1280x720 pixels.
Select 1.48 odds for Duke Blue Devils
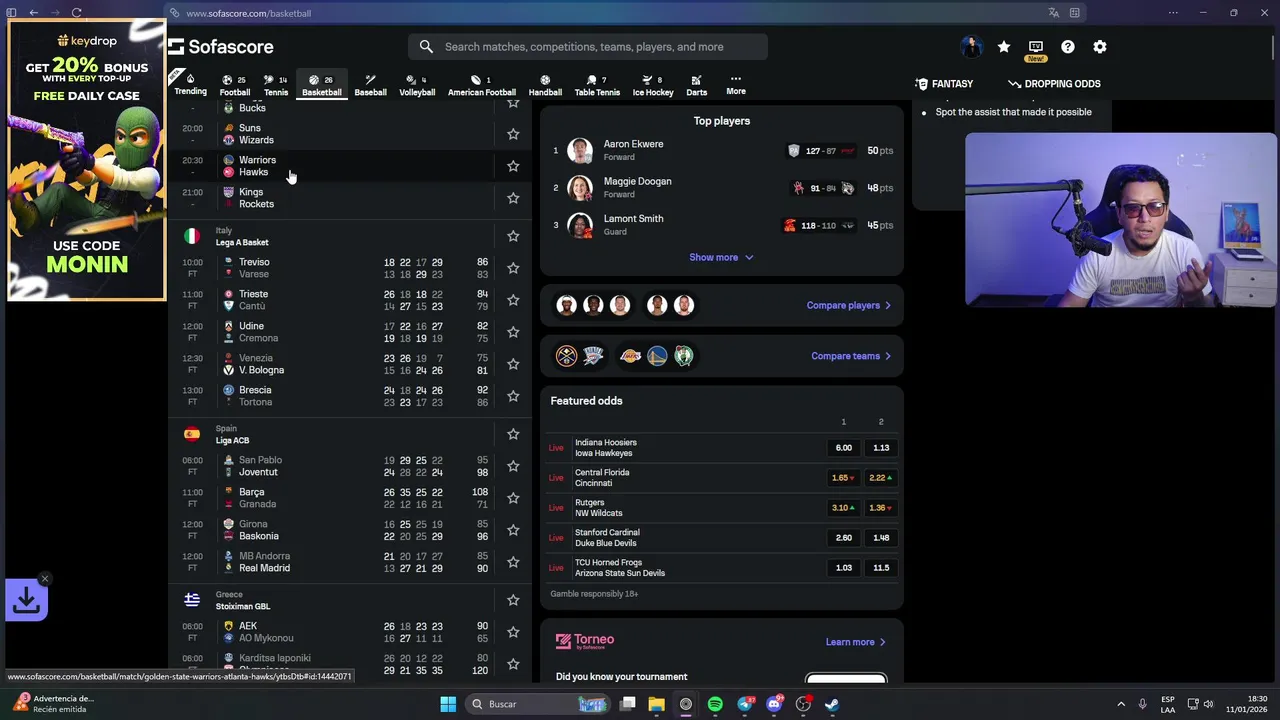point(881,538)
